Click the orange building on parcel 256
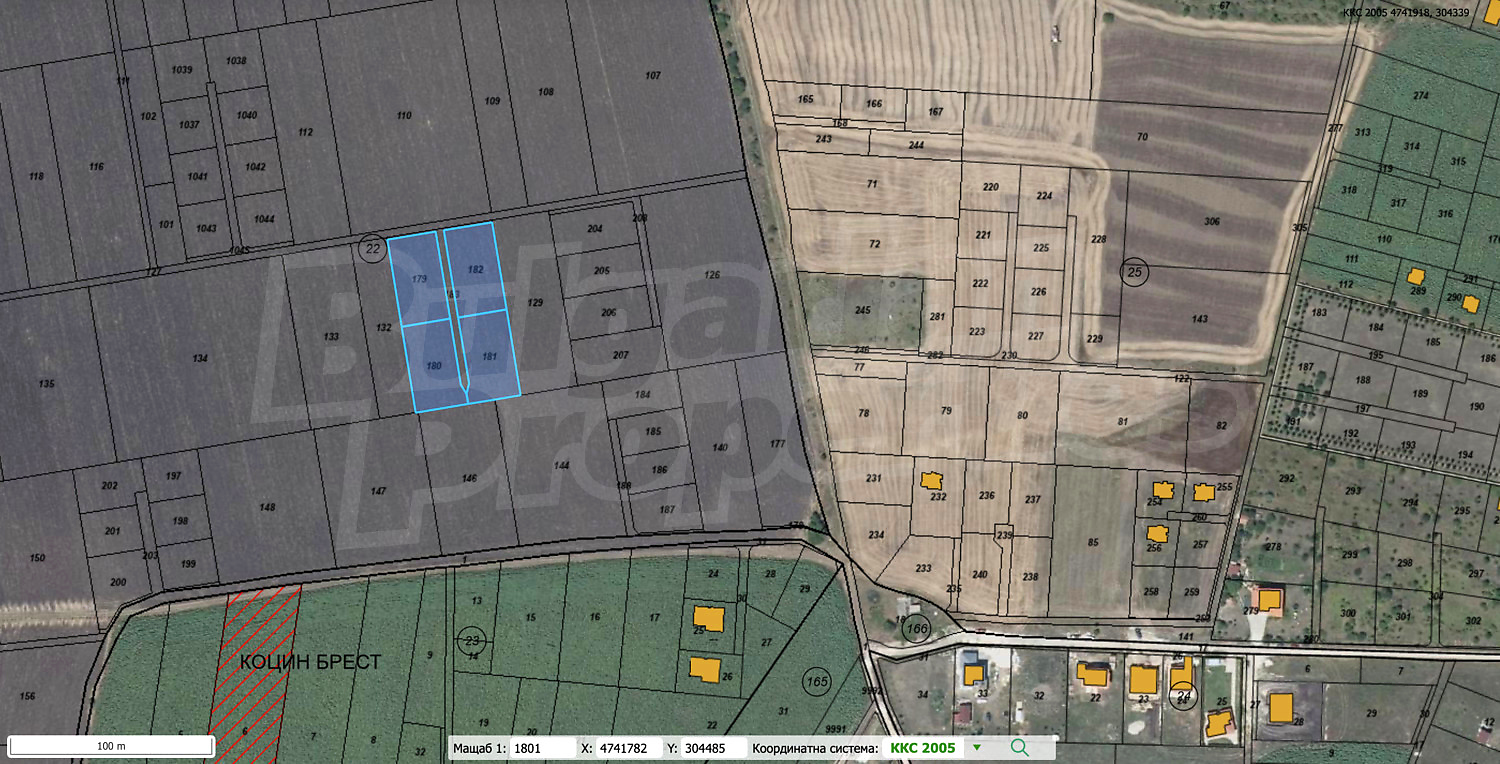 1157,534
